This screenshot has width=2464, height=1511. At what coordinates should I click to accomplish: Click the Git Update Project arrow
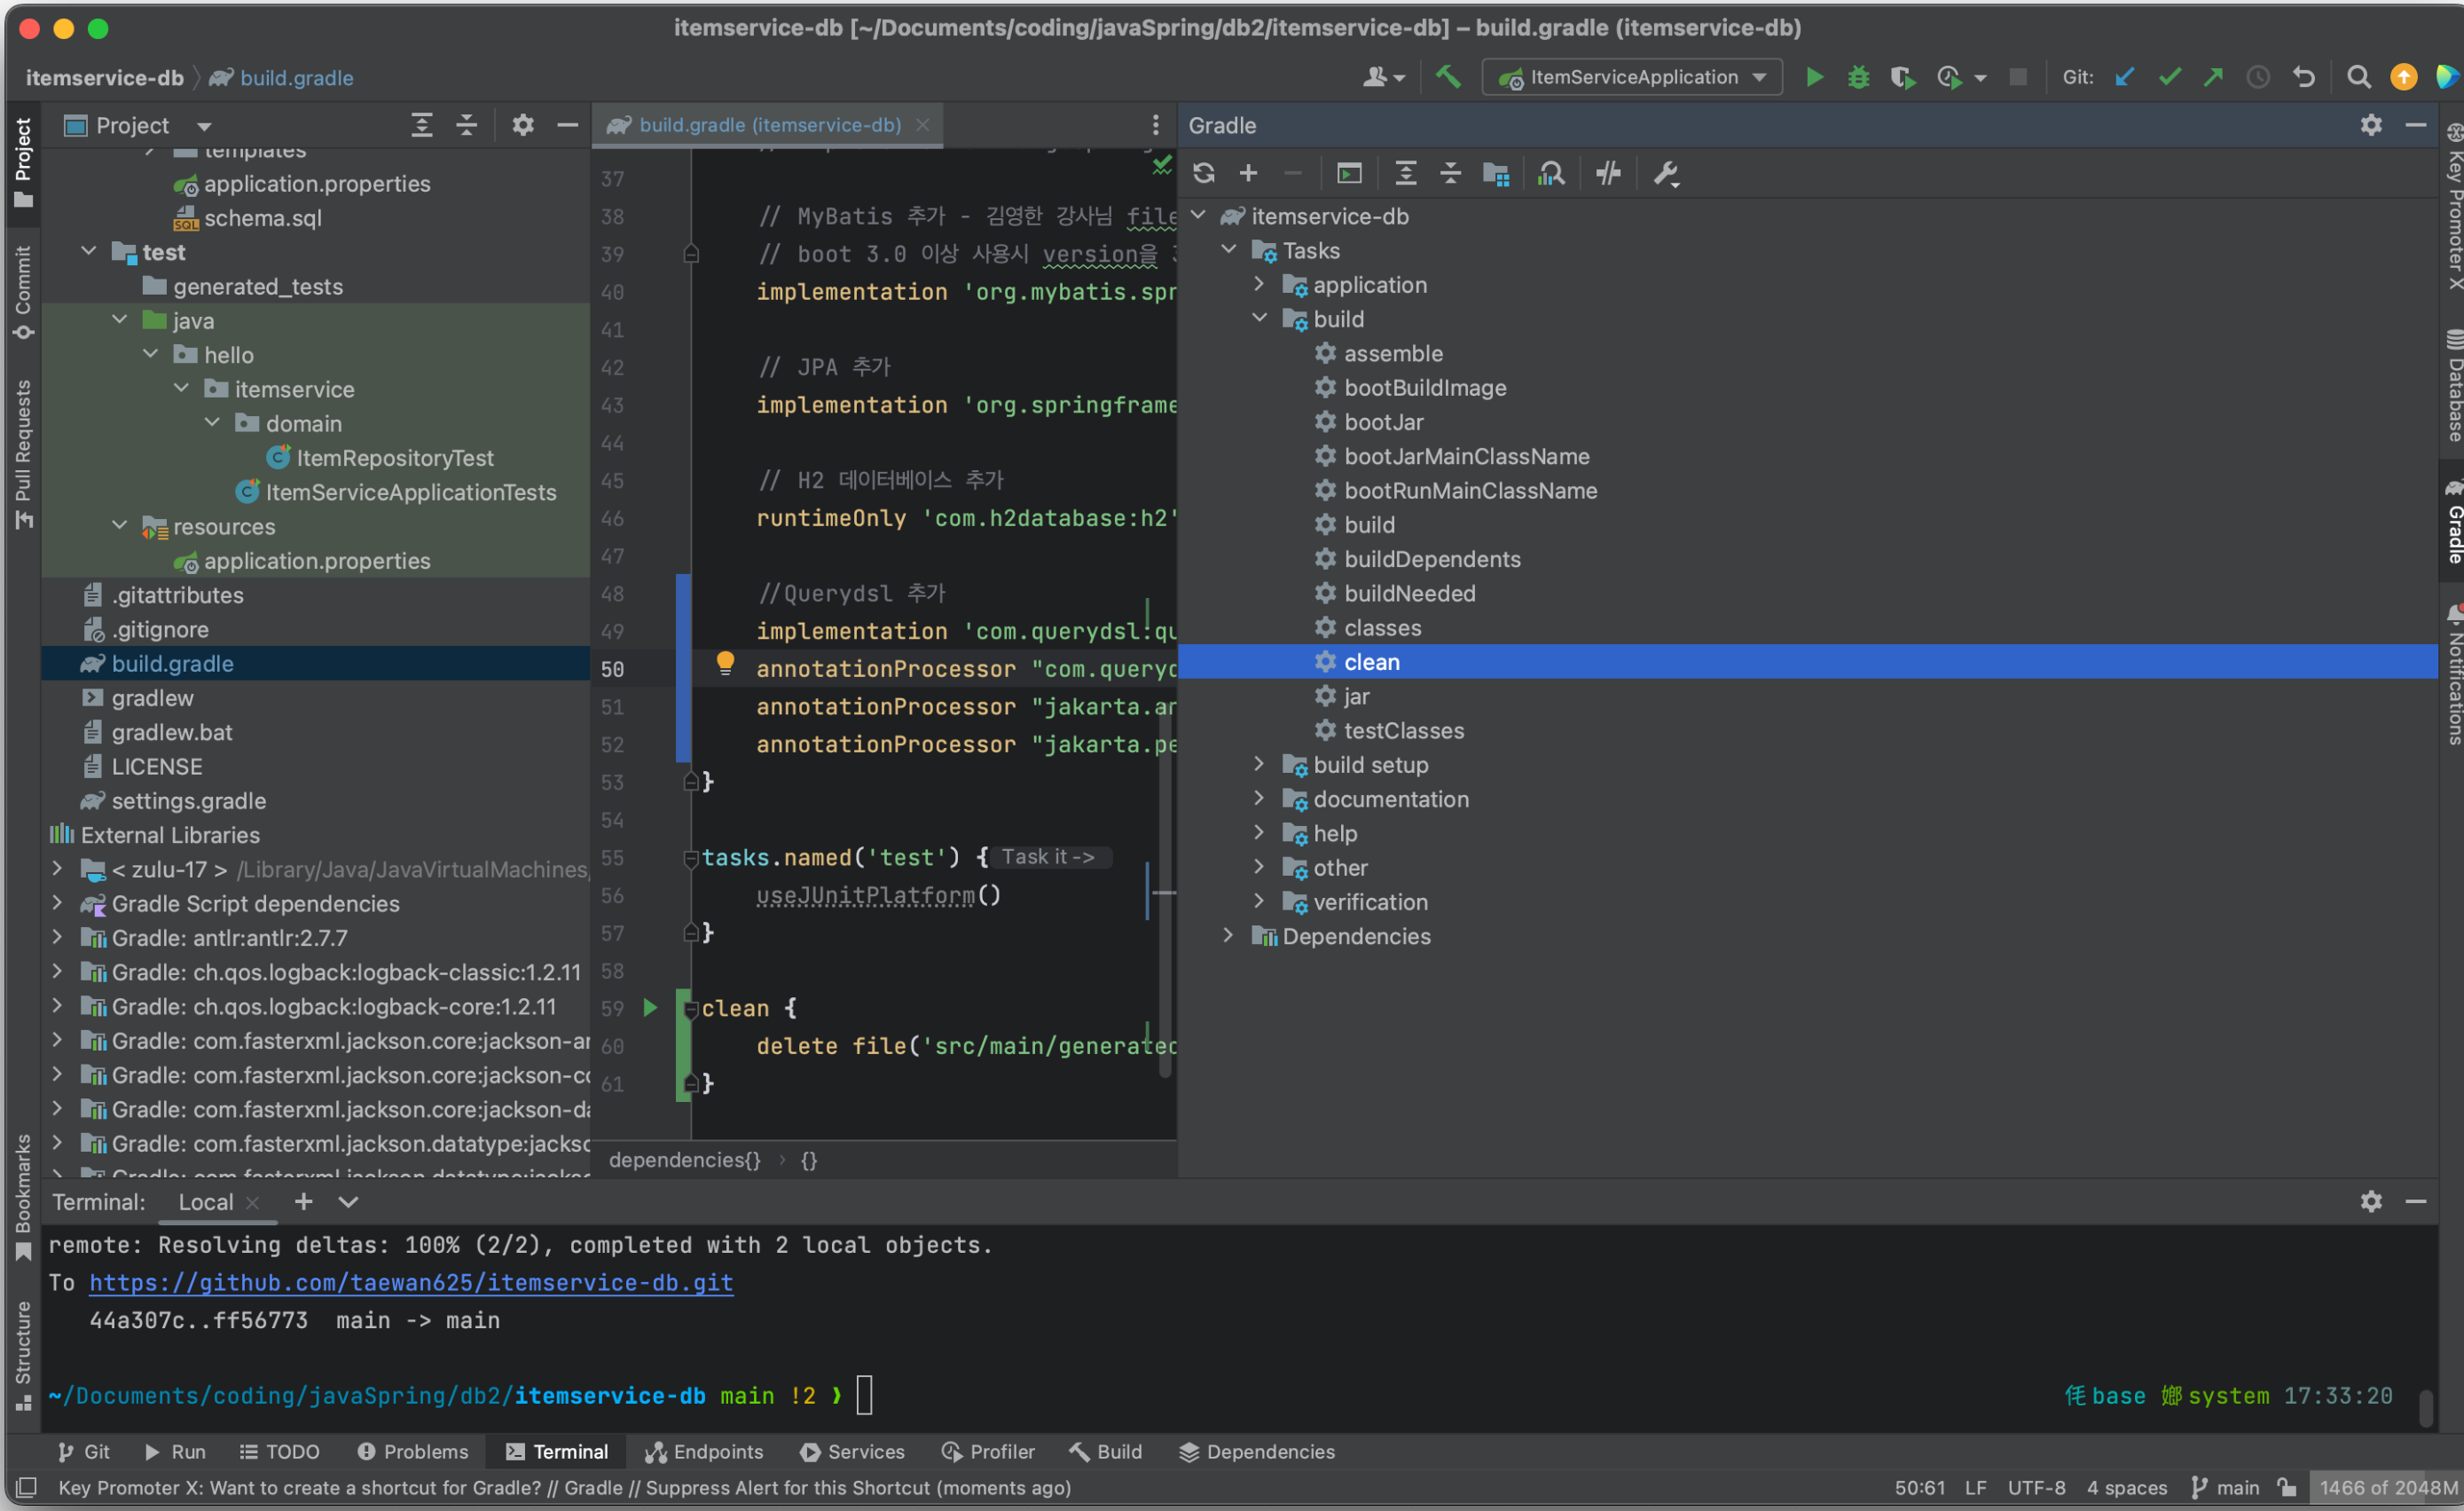(x=2124, y=77)
